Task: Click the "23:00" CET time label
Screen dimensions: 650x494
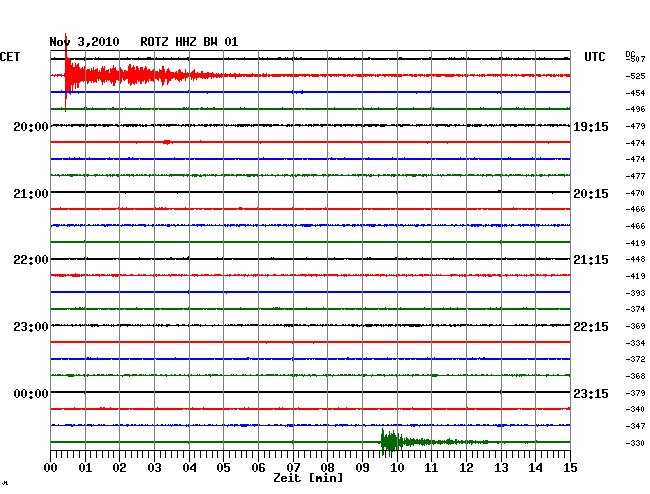Action: 31,327
